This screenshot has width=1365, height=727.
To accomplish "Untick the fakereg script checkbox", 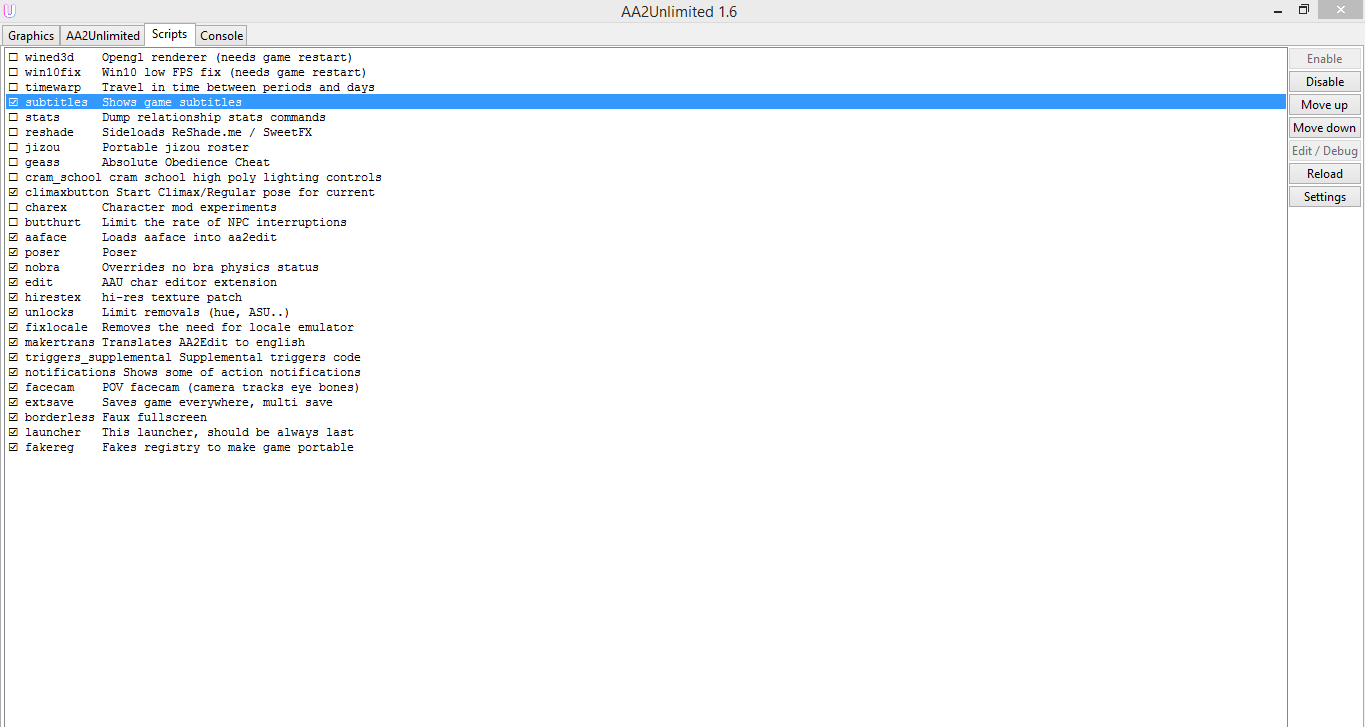I will pyautogui.click(x=13, y=447).
